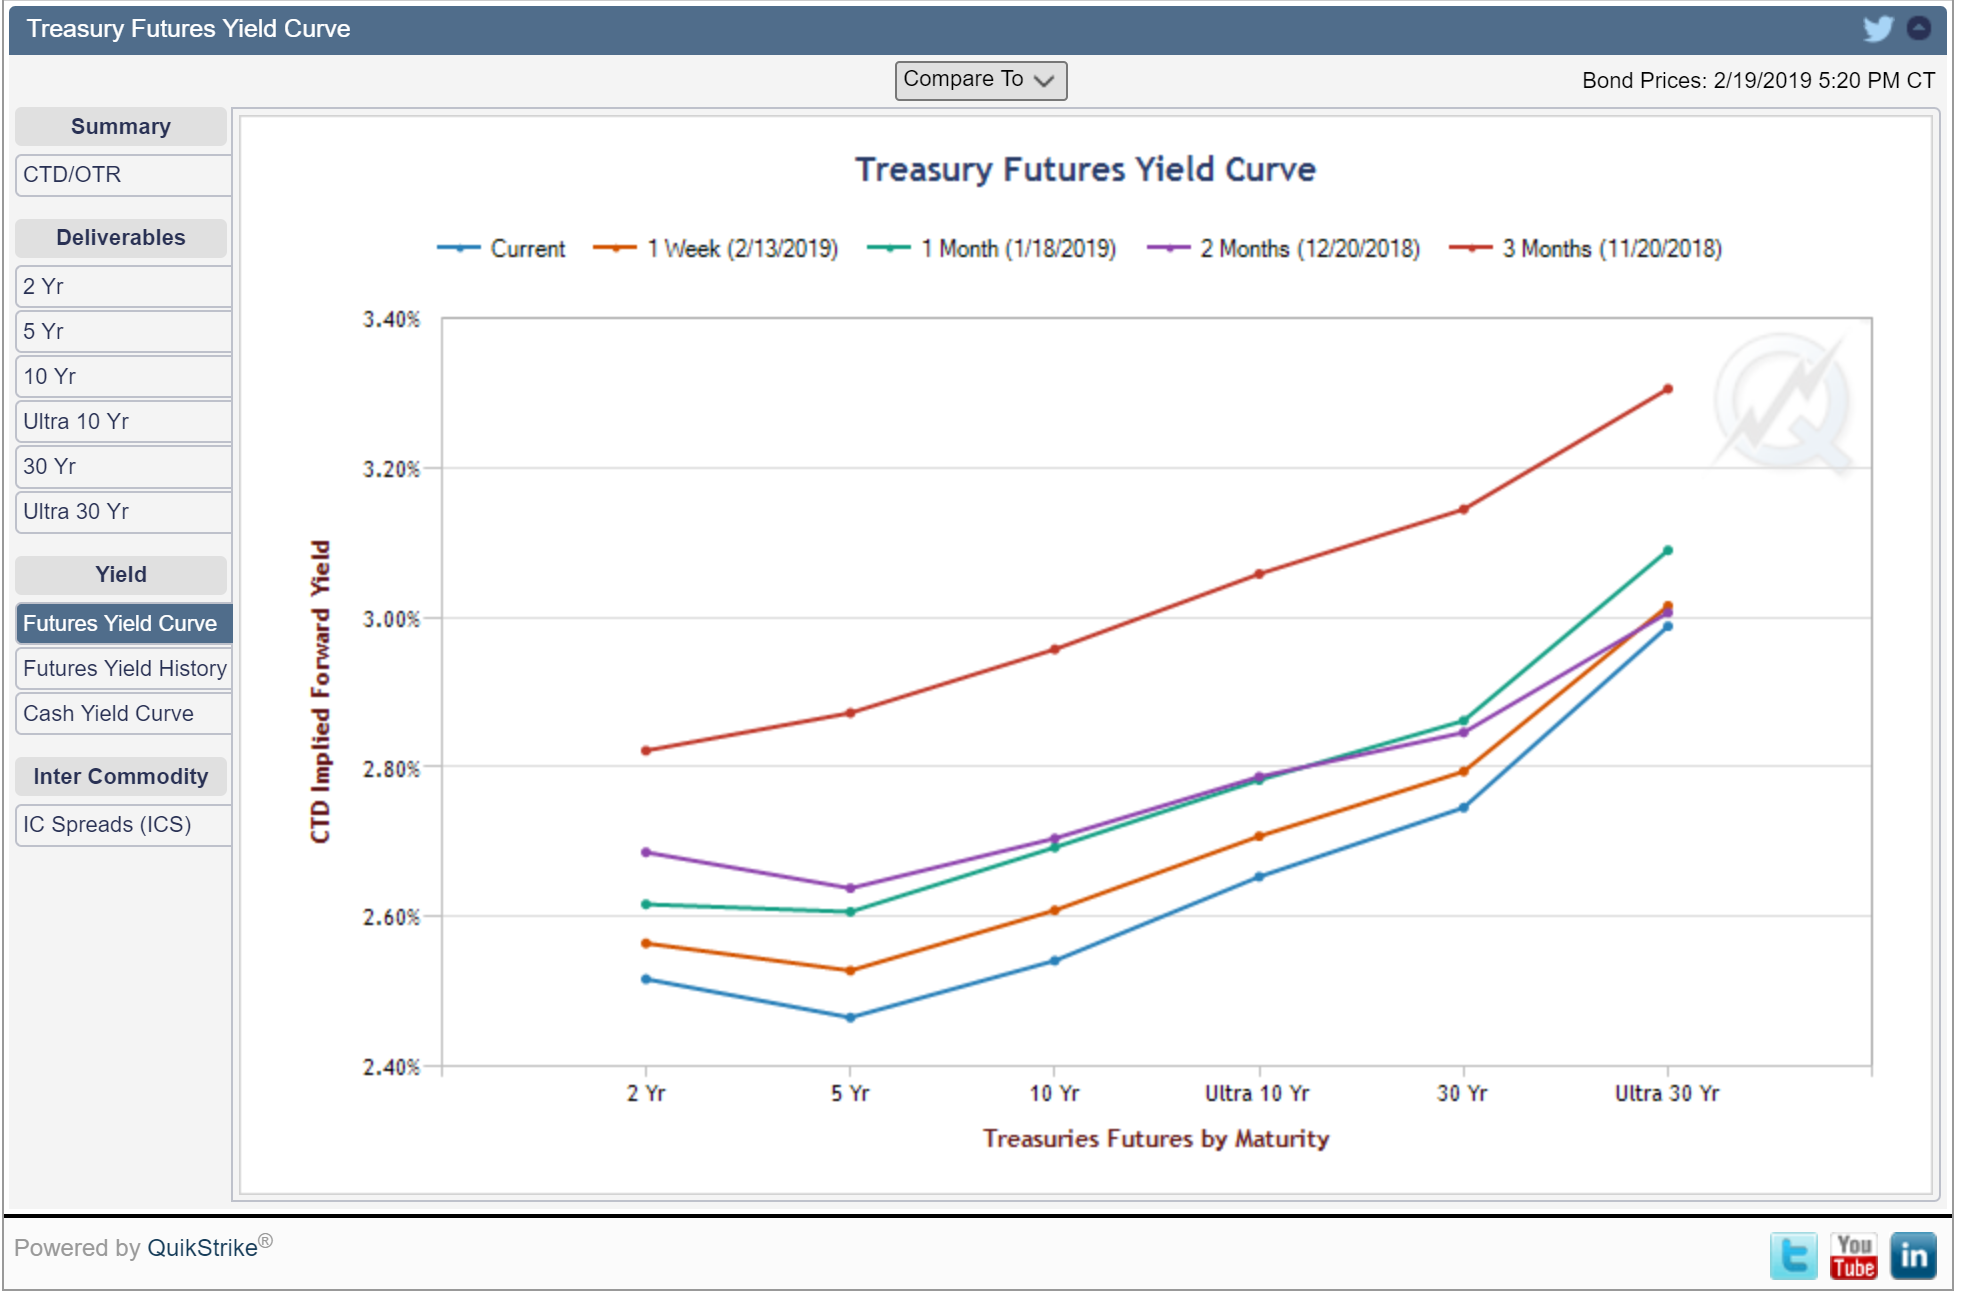The image size is (1967, 1297).
Task: Switch to Cash Yield Curve view
Action: pyautogui.click(x=124, y=713)
